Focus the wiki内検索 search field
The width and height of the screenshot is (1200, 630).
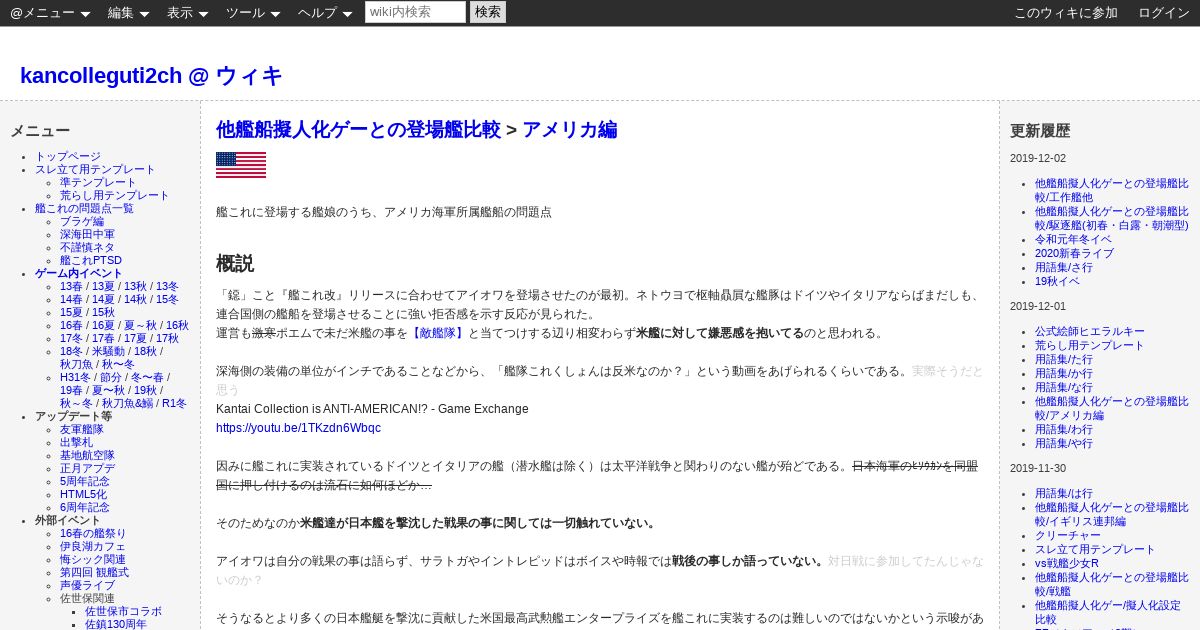point(415,12)
